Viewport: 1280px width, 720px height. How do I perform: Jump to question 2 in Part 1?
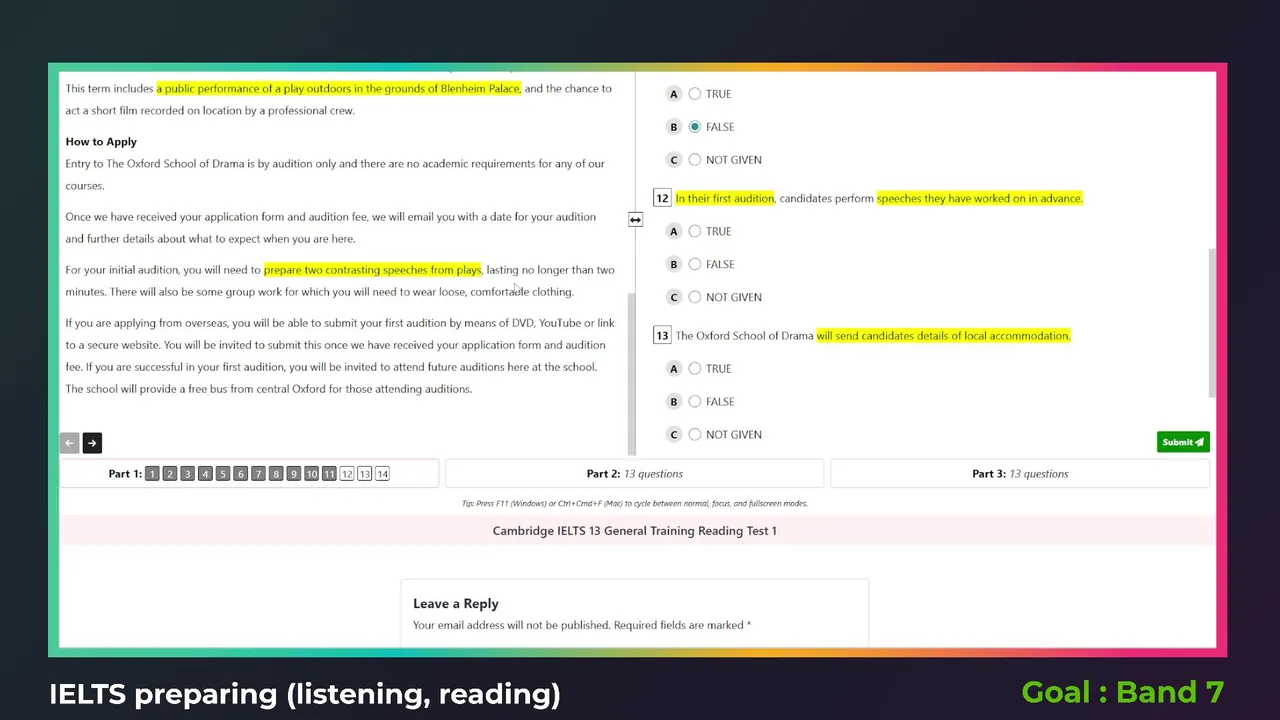pos(170,474)
